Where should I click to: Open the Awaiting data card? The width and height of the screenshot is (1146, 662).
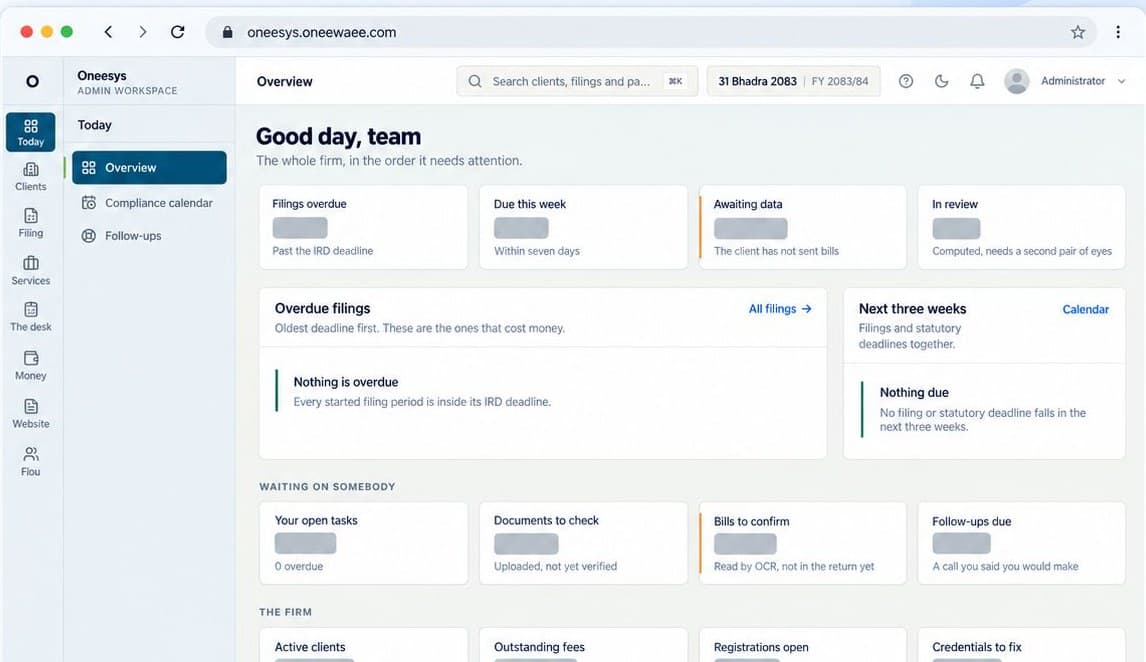tap(802, 227)
